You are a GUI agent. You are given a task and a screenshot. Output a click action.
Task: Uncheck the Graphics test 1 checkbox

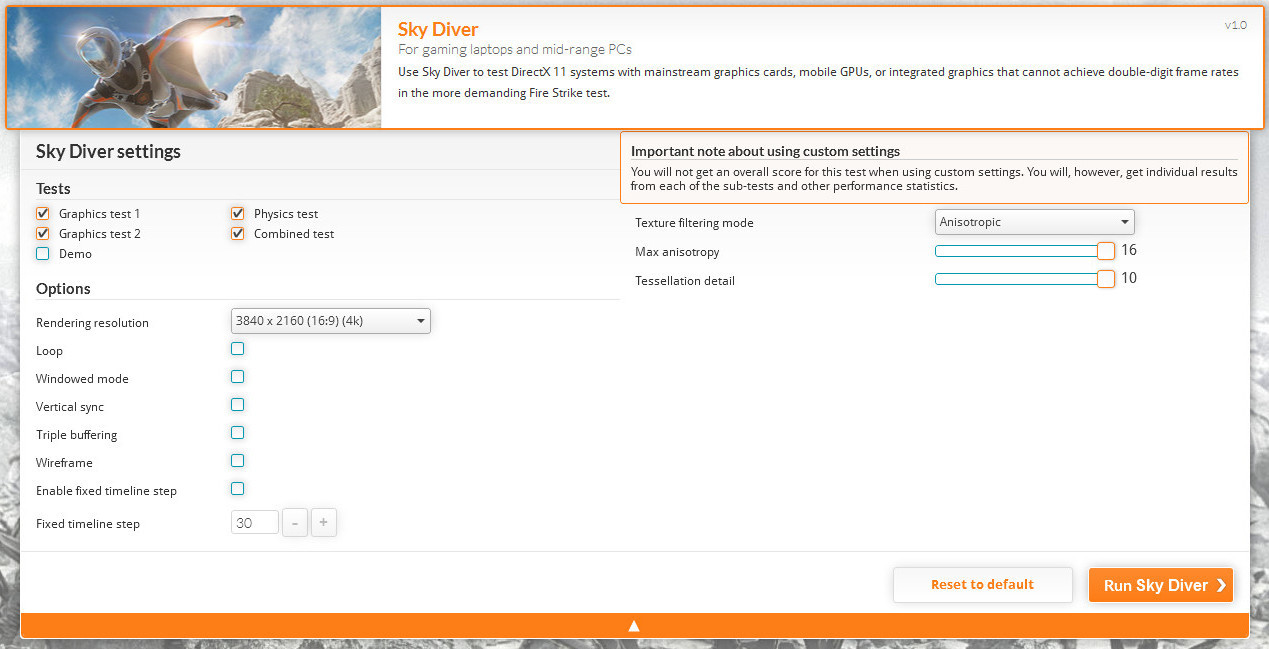coord(43,213)
